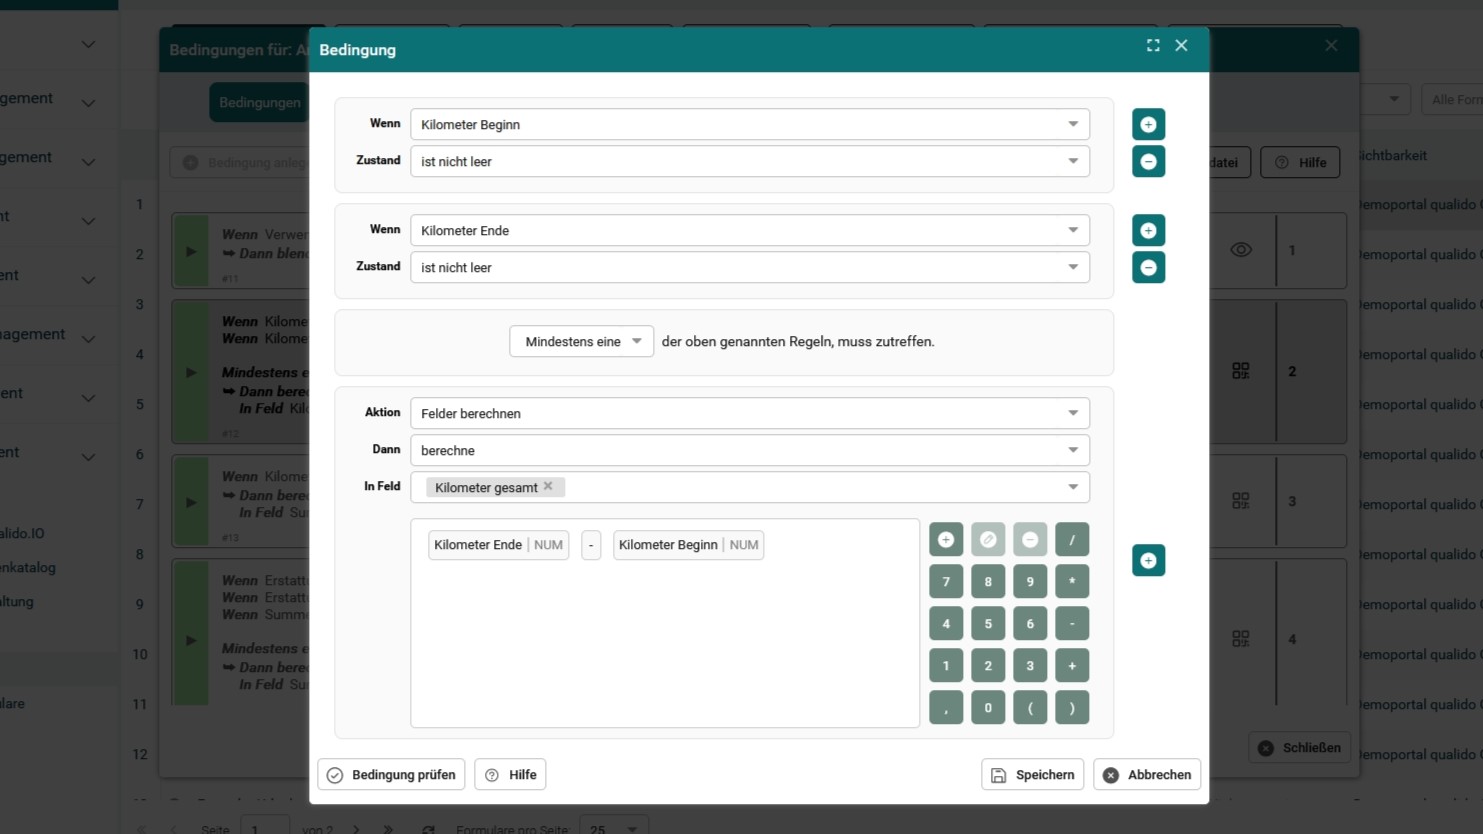1483x834 pixels.
Task: Cancel with Abbrechen button
Action: (x=1147, y=775)
